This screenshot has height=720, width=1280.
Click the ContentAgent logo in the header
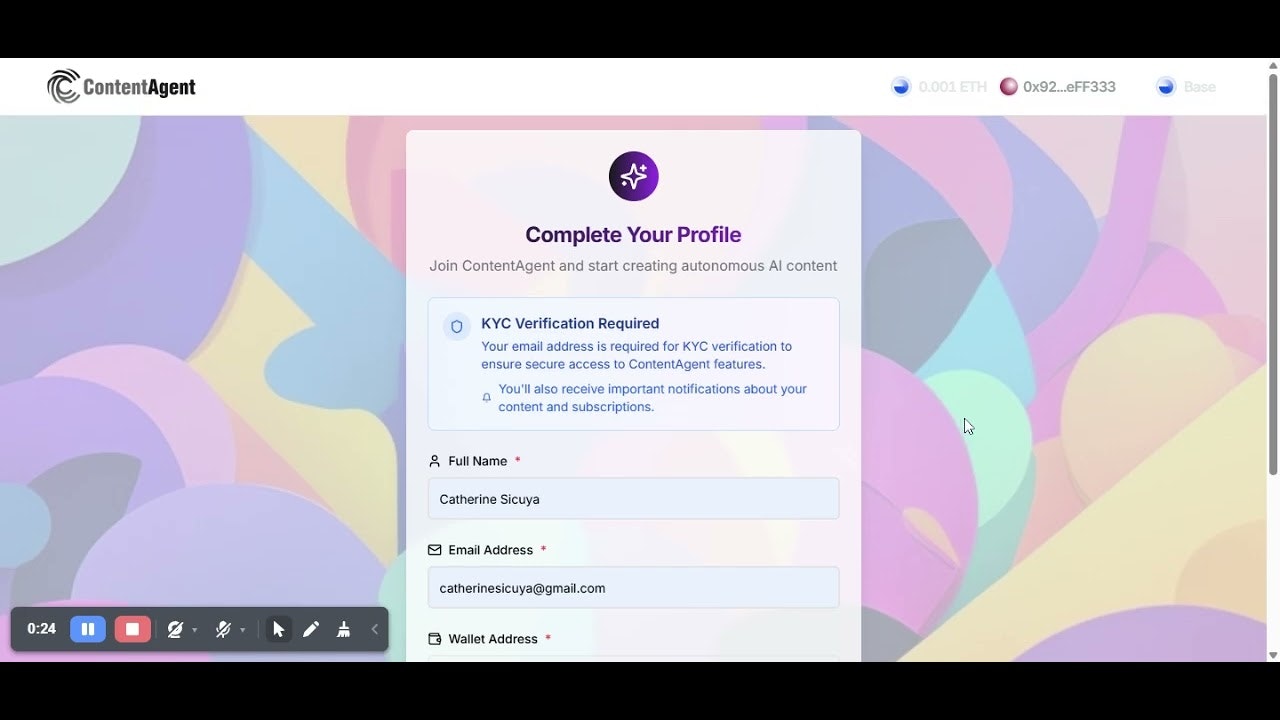coord(121,87)
